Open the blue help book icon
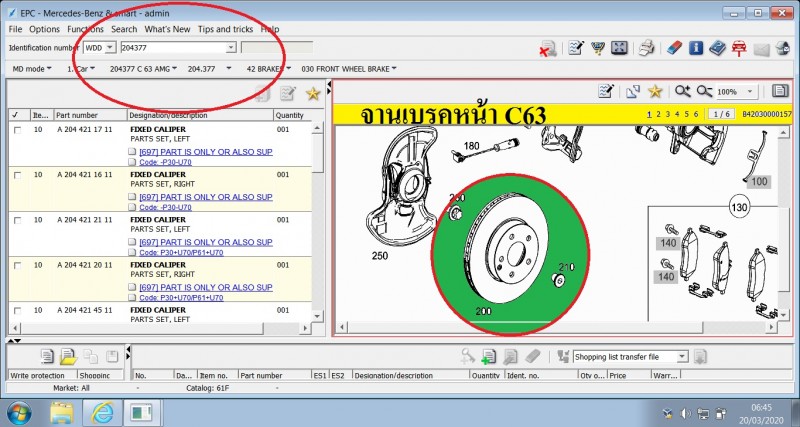Image resolution: width=800 pixels, height=427 pixels. (x=717, y=48)
